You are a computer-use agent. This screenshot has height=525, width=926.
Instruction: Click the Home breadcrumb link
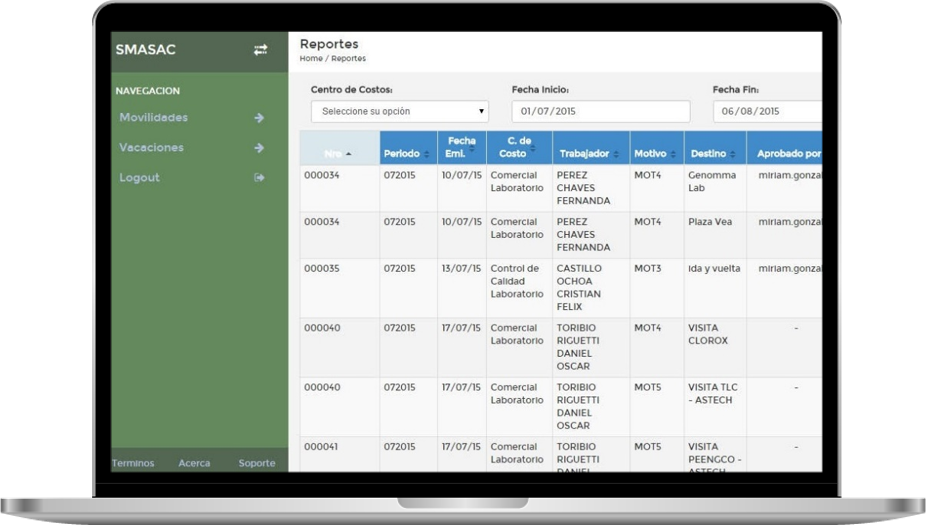[x=310, y=59]
